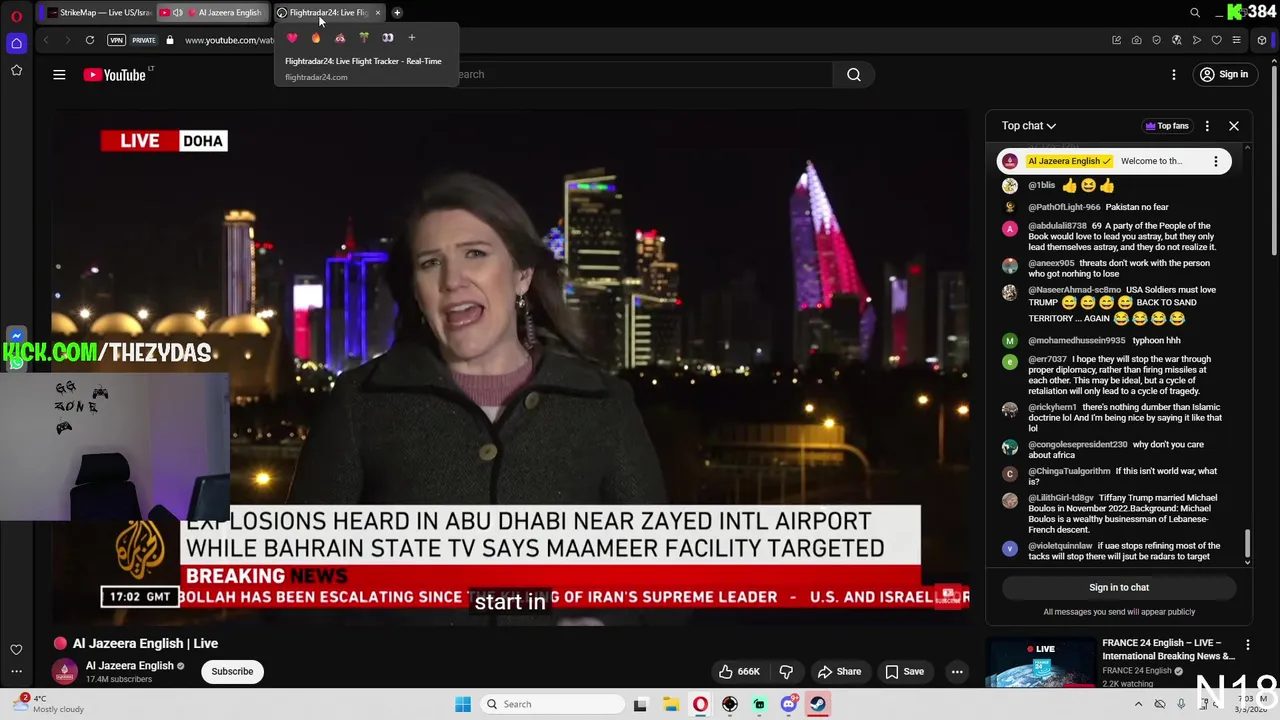
Task: Click the address bar padlock icon
Action: (170, 40)
